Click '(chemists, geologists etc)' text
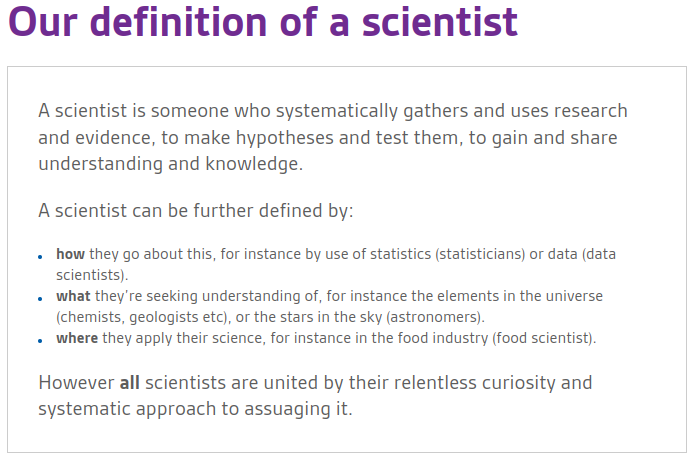692x457 pixels. coord(142,317)
